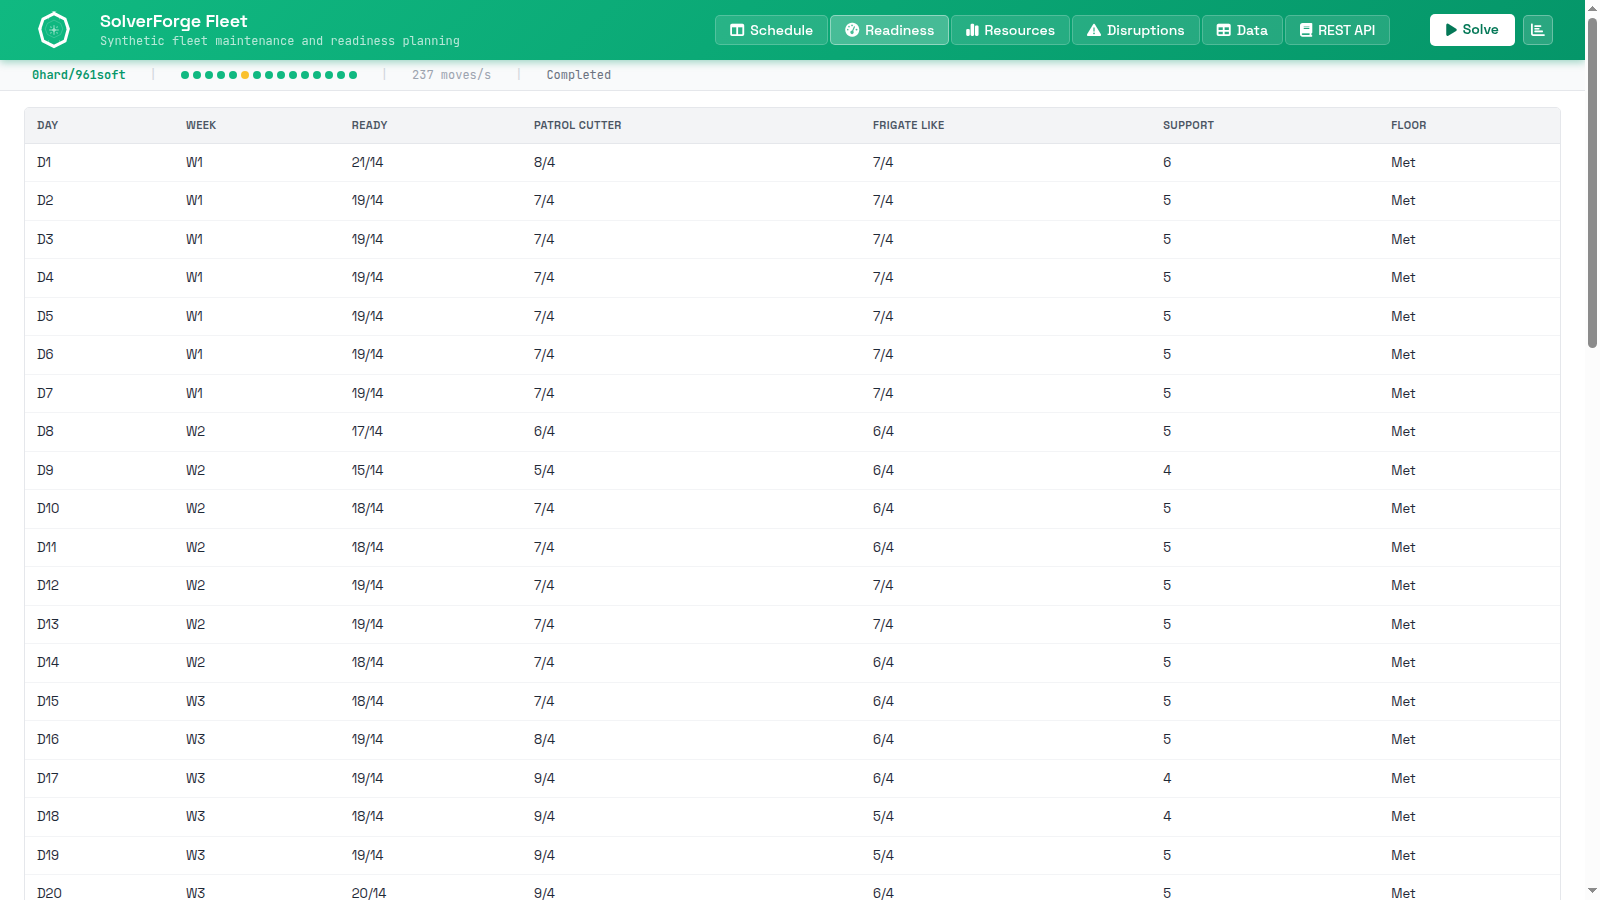This screenshot has height=900, width=1600.
Task: Open the Data tab
Action: pos(1242,30)
